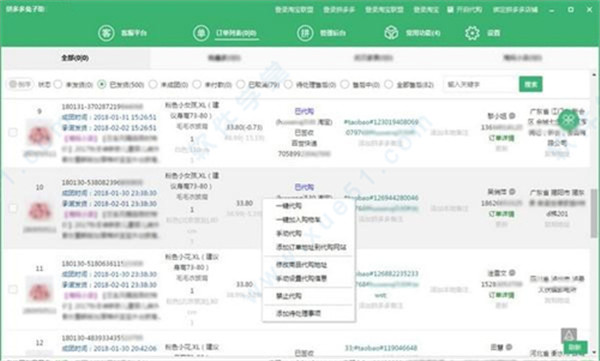The width and height of the screenshot is (600, 361).
Task: Click the floating green round menu button
Action: click(568, 120)
